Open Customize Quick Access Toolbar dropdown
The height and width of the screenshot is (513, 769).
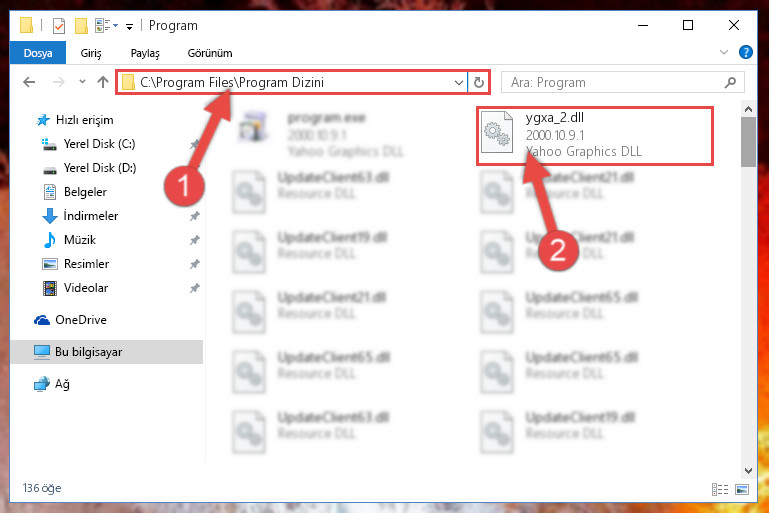tap(129, 26)
